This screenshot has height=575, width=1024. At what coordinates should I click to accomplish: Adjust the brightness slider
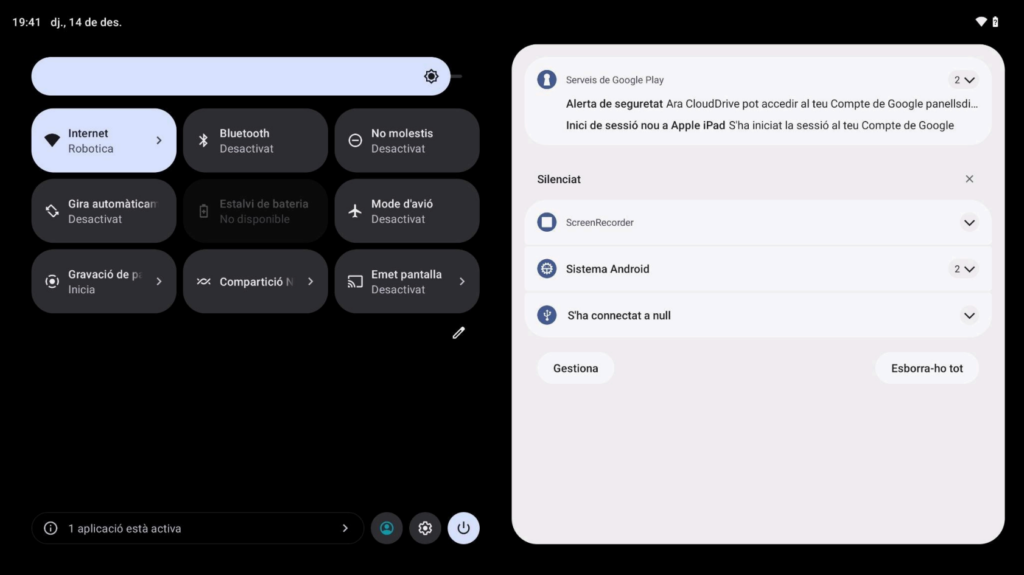click(240, 76)
